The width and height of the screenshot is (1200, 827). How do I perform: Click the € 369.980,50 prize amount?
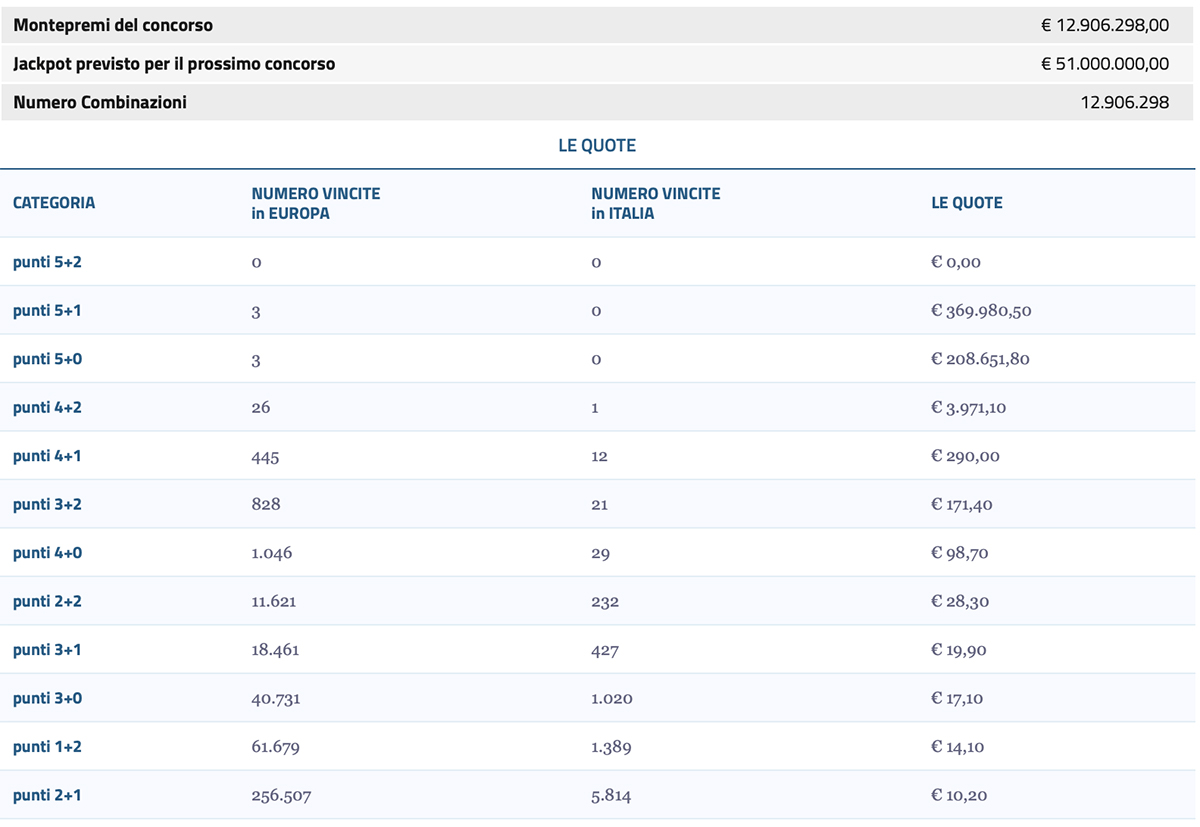click(981, 311)
